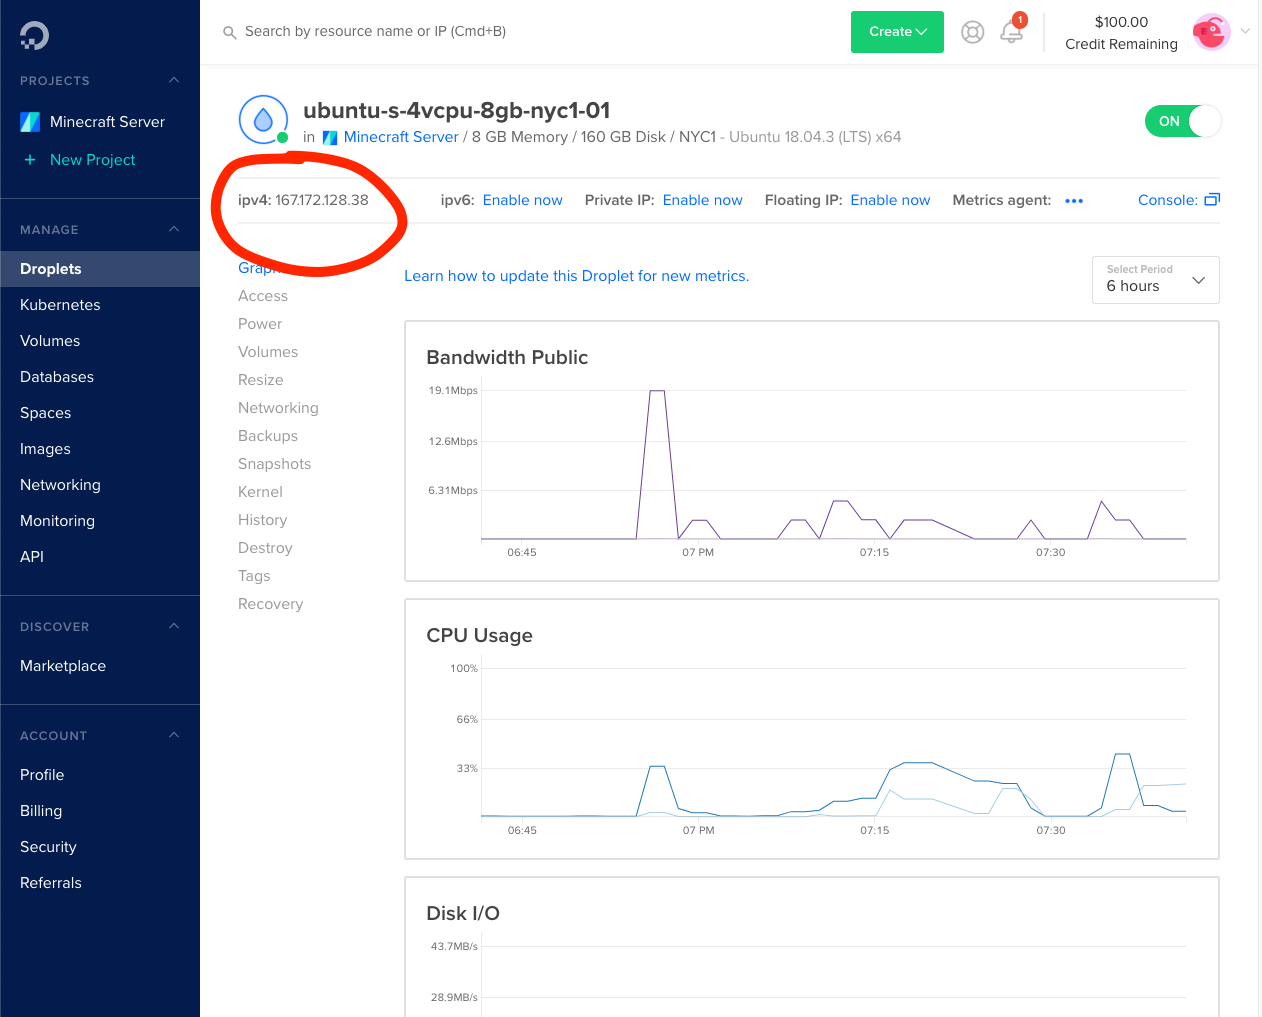
Task: Click the DigitalOcean logo icon
Action: click(x=34, y=36)
